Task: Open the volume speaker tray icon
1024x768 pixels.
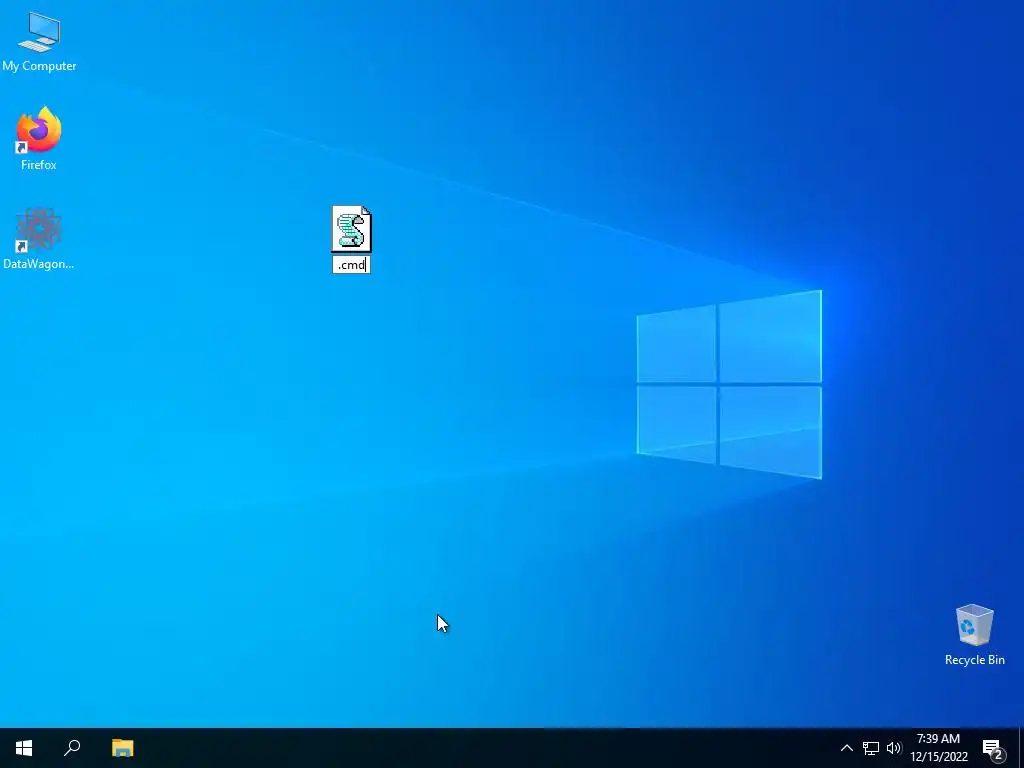Action: click(893, 748)
